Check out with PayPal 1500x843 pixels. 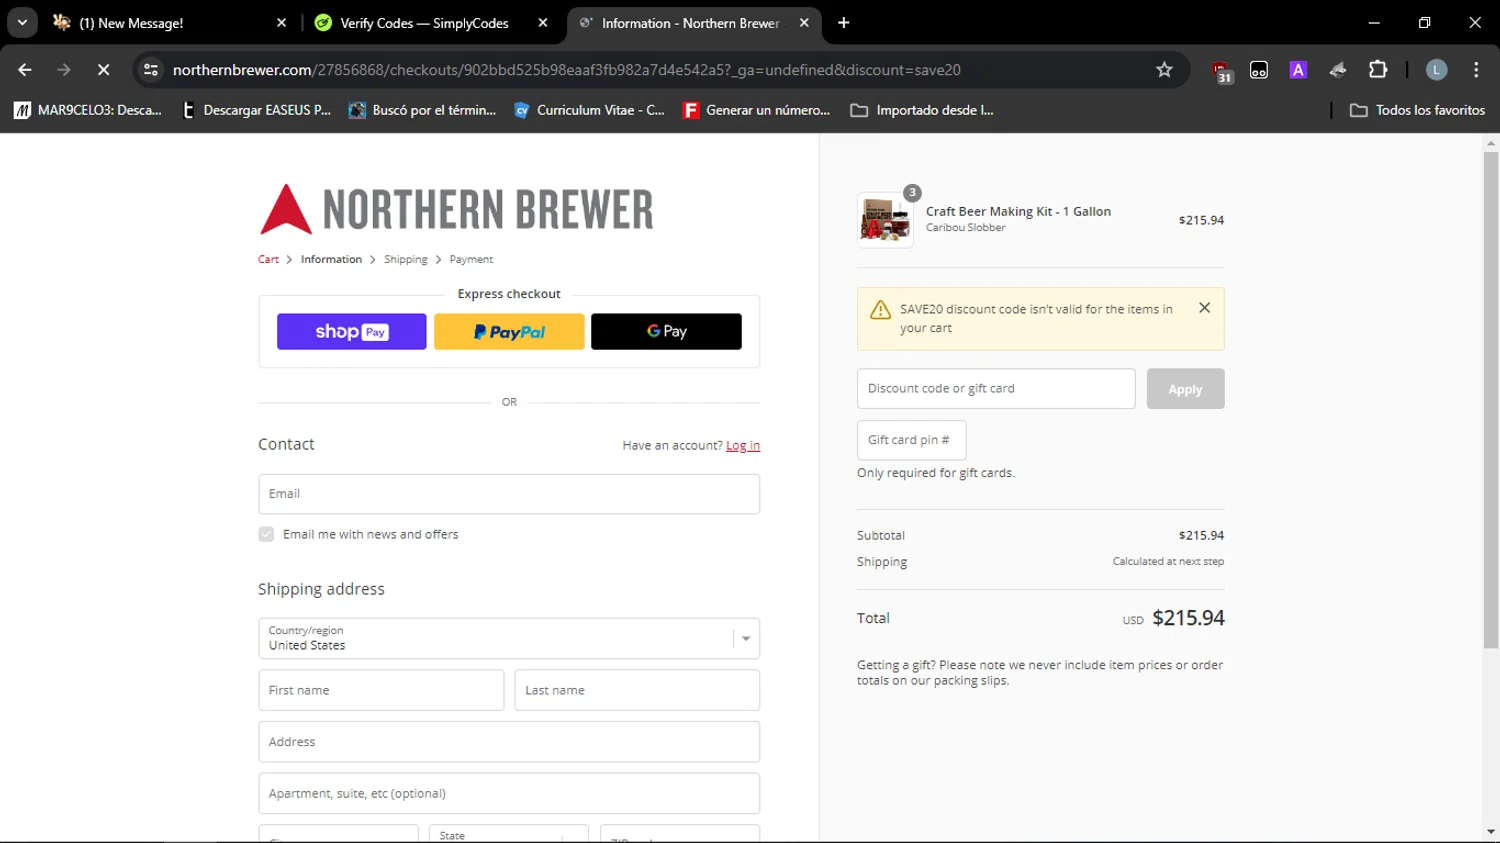pos(509,331)
